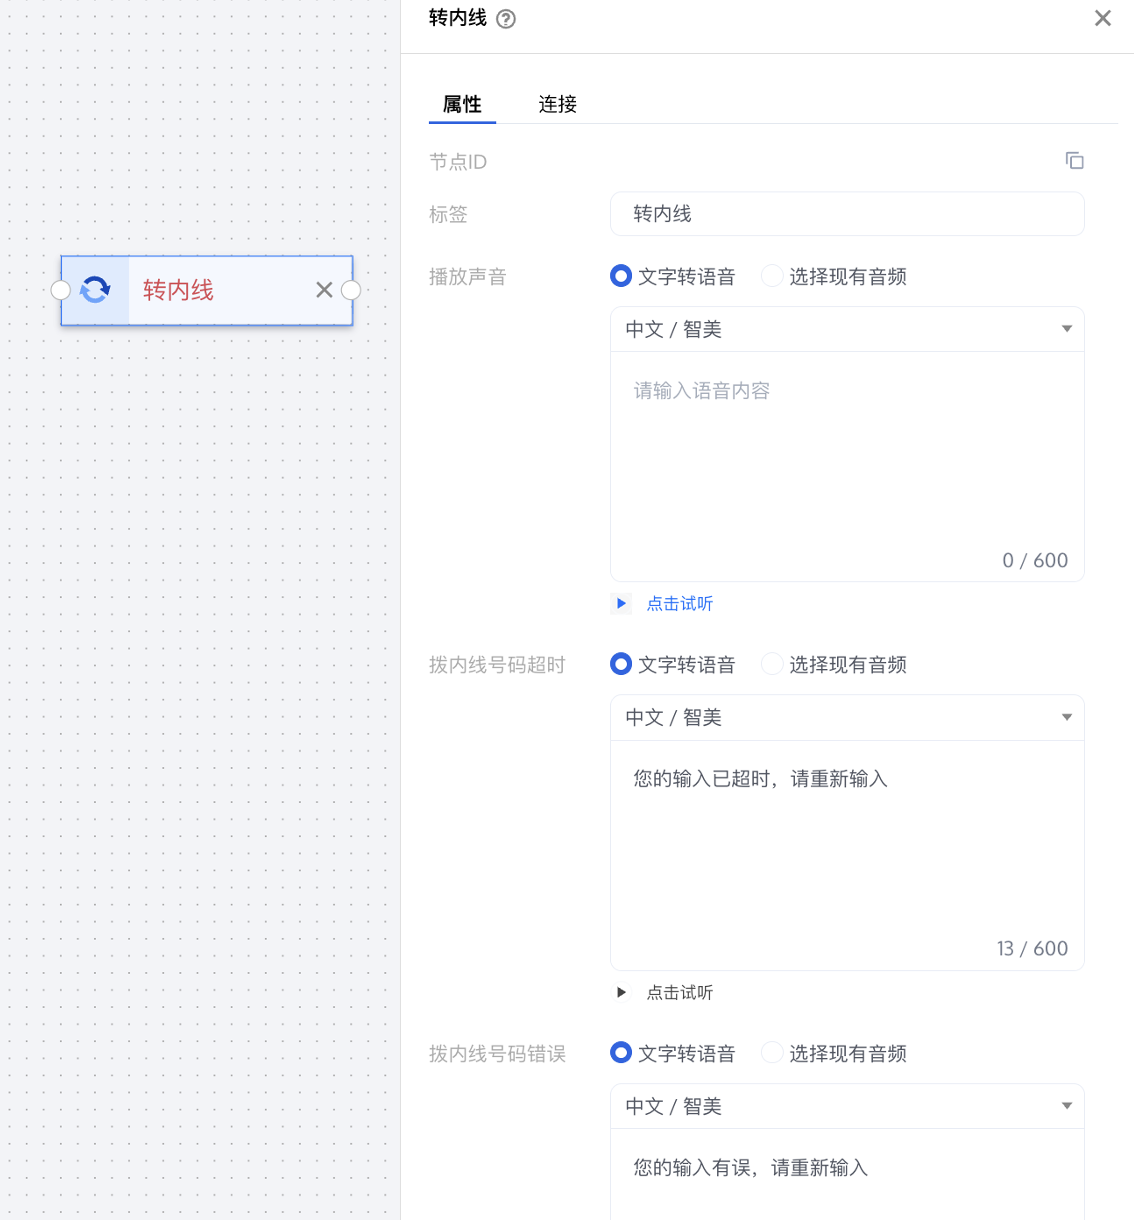
Task: Select 选择现有音频 for 拨内线号码超时
Action: [772, 664]
